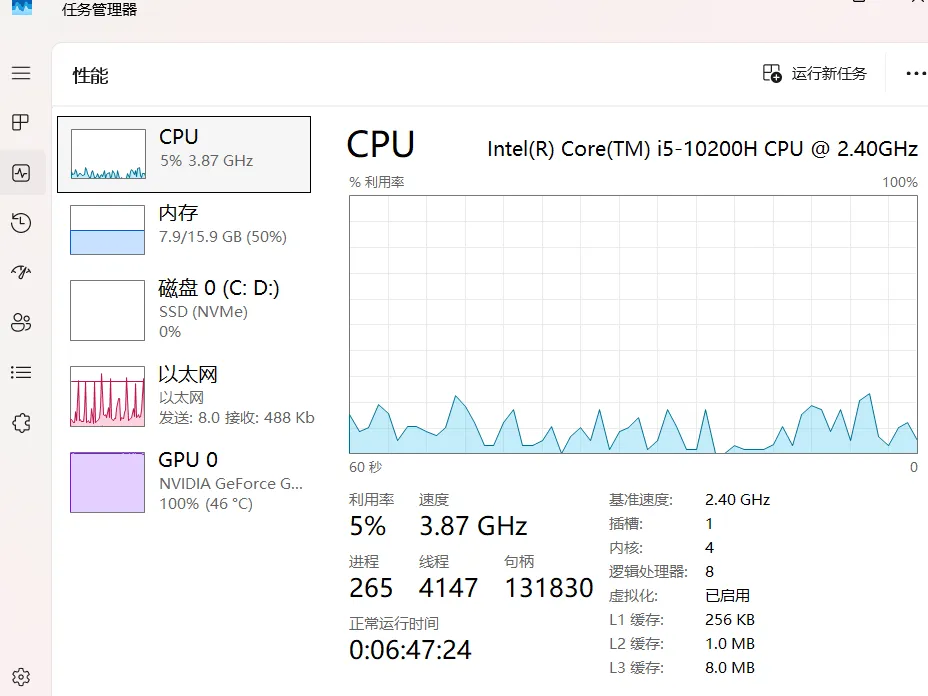Open App history sidebar icon
This screenshot has height=696, width=928.
click(x=21, y=223)
